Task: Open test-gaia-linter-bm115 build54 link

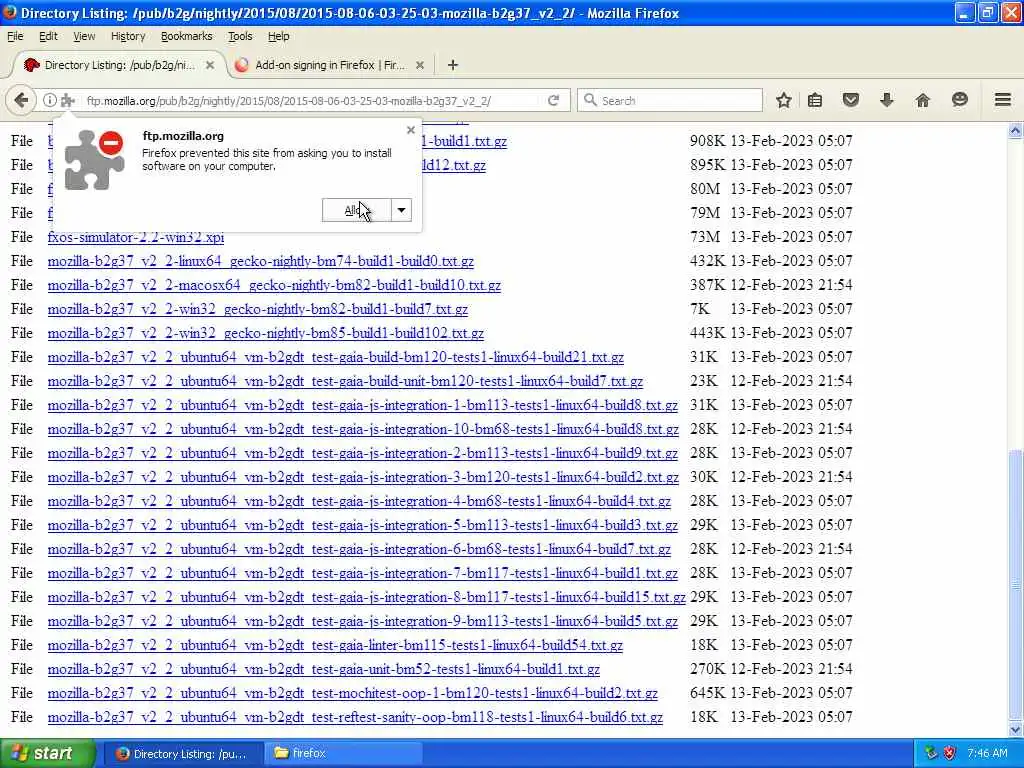Action: click(x=336, y=645)
